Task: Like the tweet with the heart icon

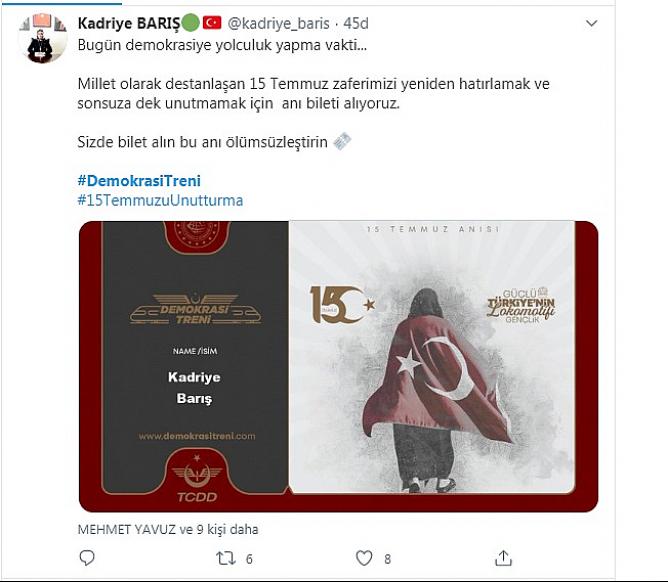Action: point(364,558)
